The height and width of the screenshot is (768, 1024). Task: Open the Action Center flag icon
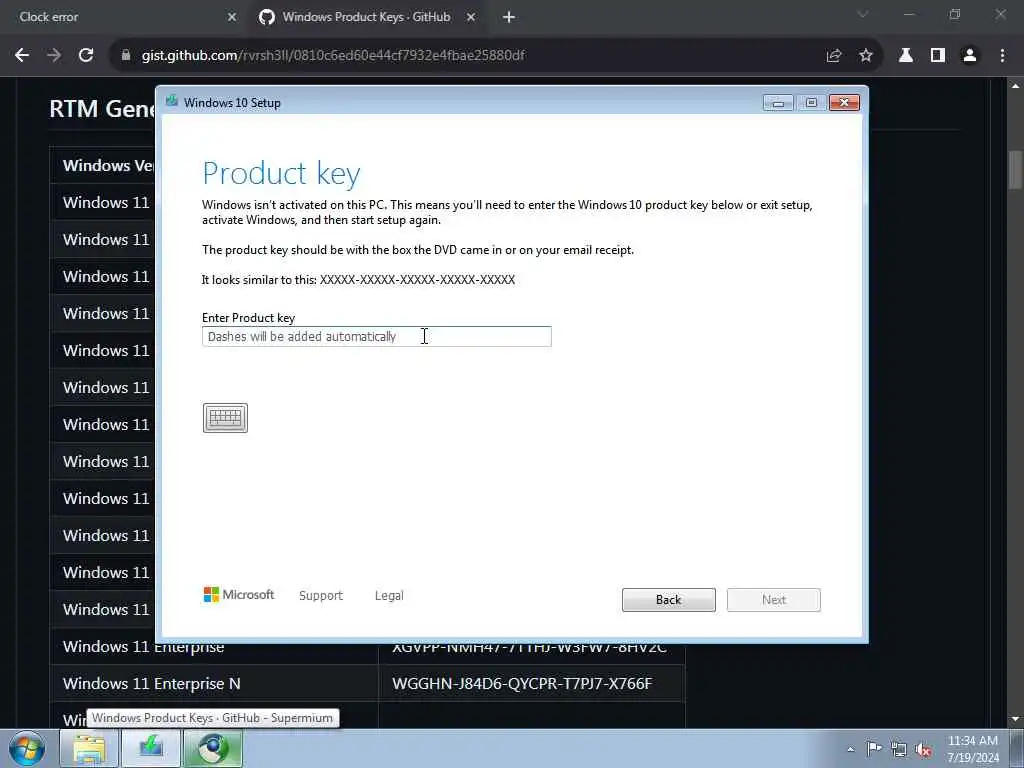[x=874, y=748]
